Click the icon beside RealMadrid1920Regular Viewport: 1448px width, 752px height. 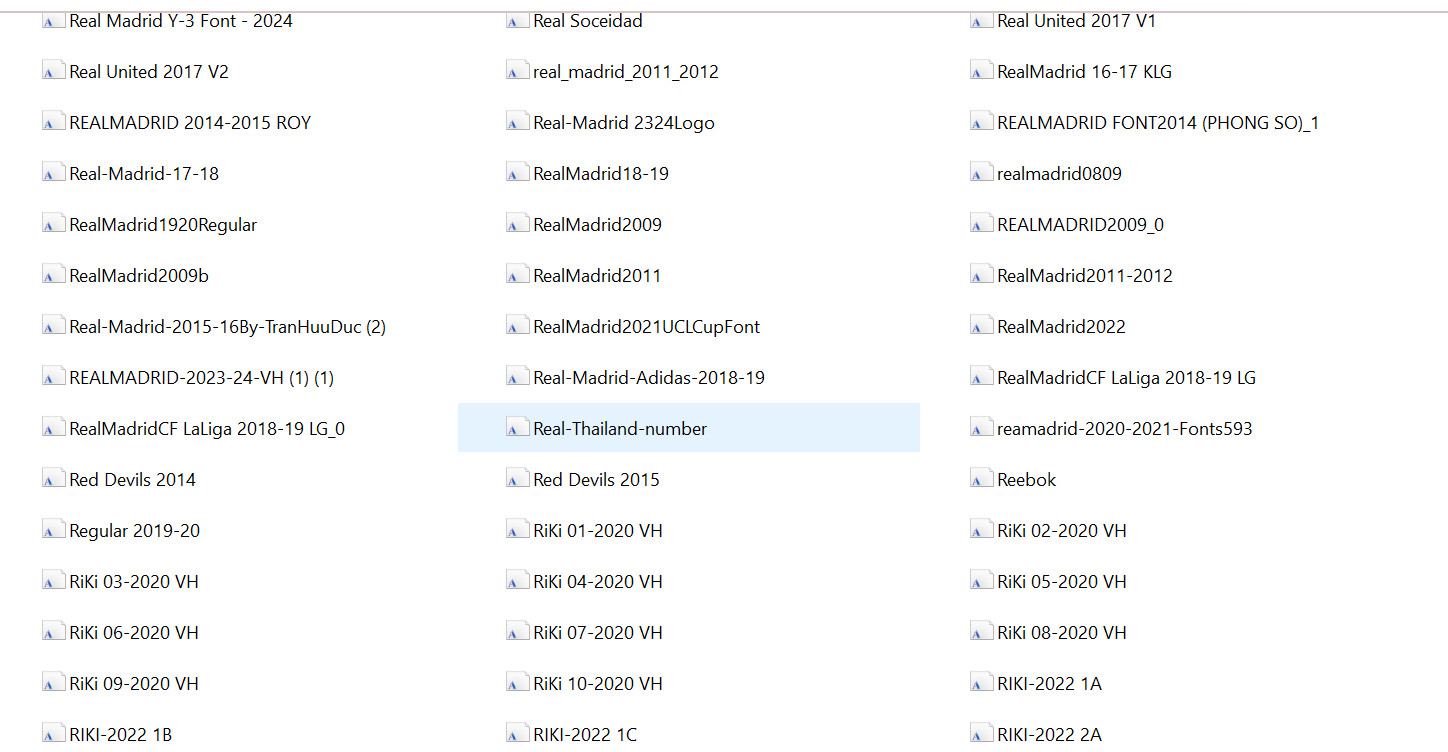(53, 225)
